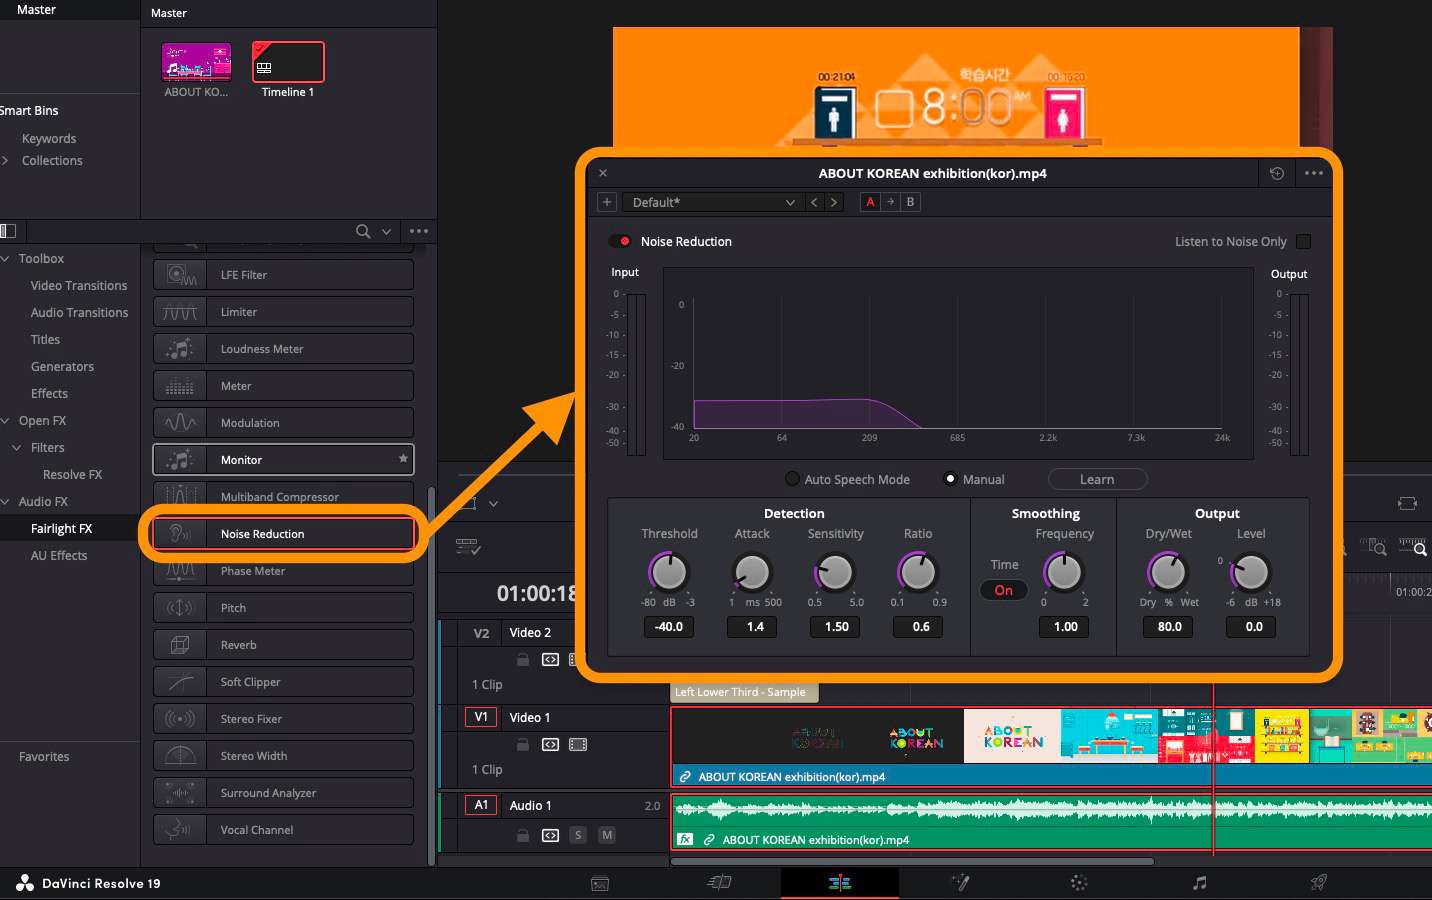Select the Manual mode radio button
Screen dimensions: 1432x900
pyautogui.click(x=951, y=479)
